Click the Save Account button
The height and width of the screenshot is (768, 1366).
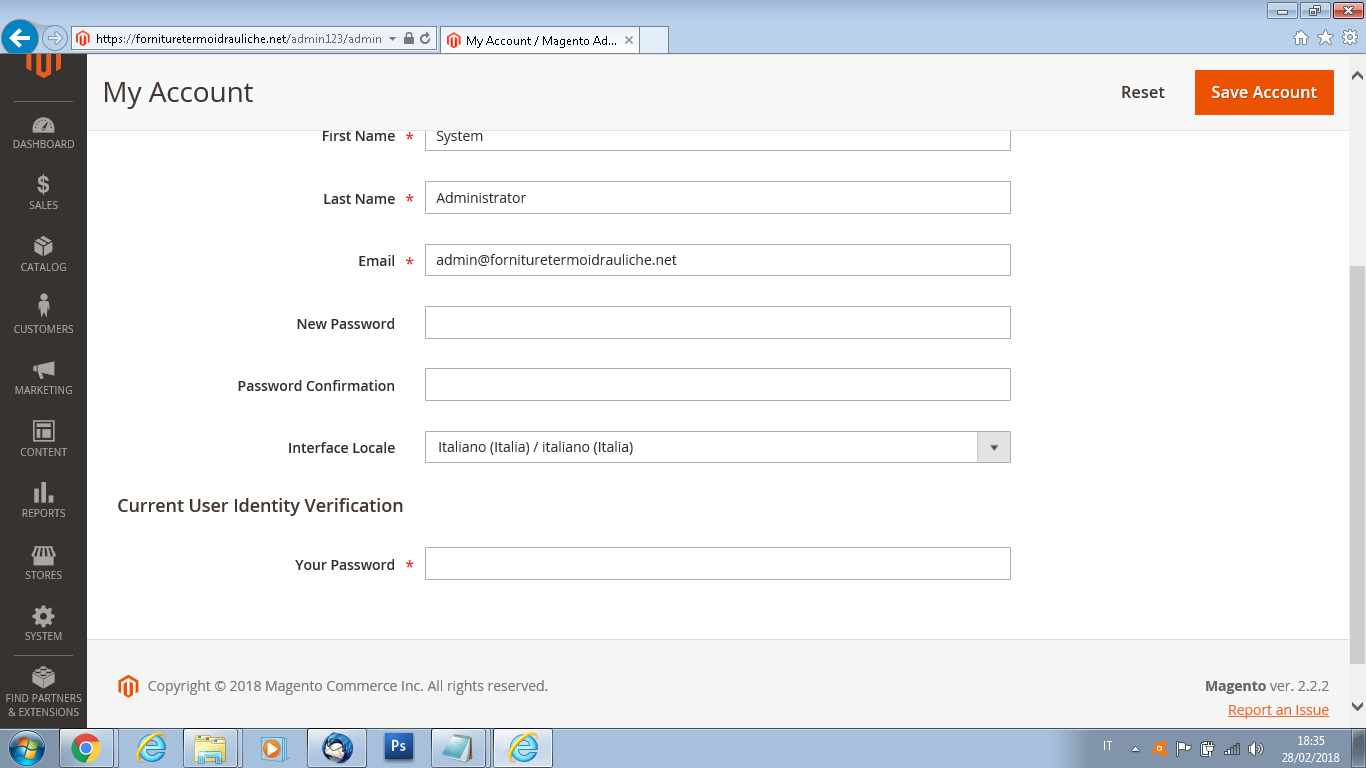tap(1263, 91)
